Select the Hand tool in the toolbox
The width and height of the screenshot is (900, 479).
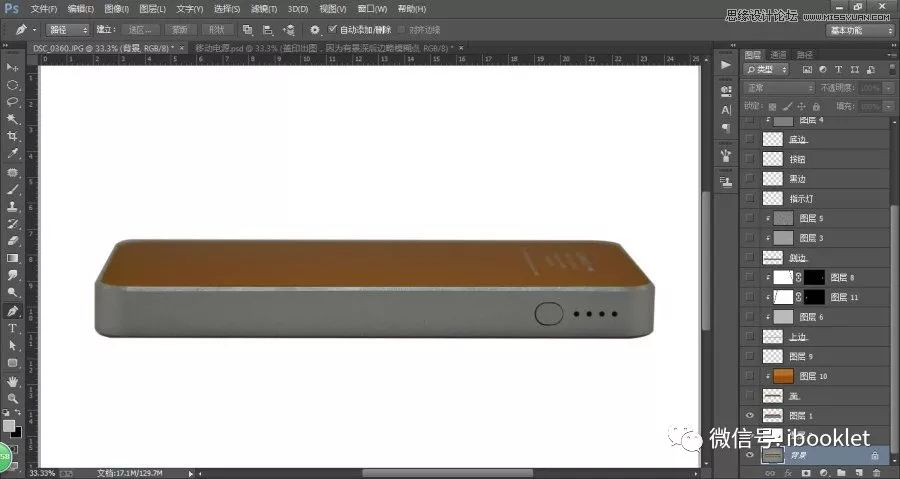point(13,381)
